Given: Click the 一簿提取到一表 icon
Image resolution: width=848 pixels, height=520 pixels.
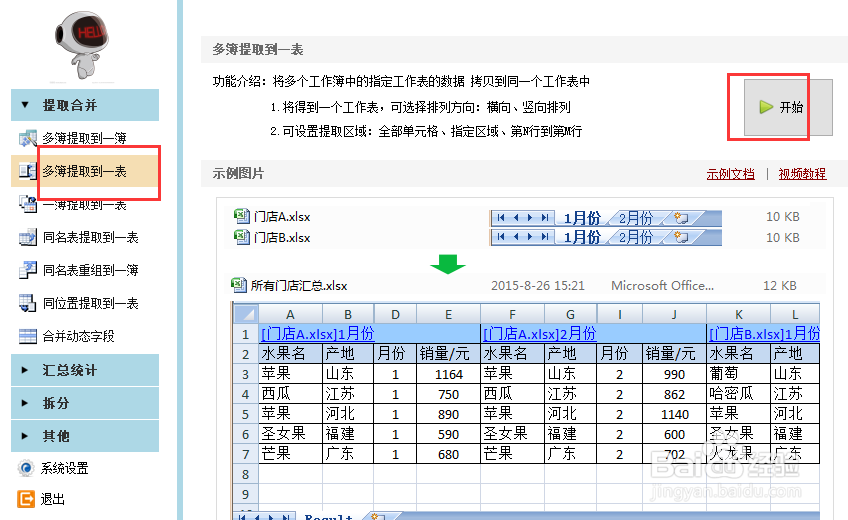Looking at the screenshot, I should [x=28, y=204].
